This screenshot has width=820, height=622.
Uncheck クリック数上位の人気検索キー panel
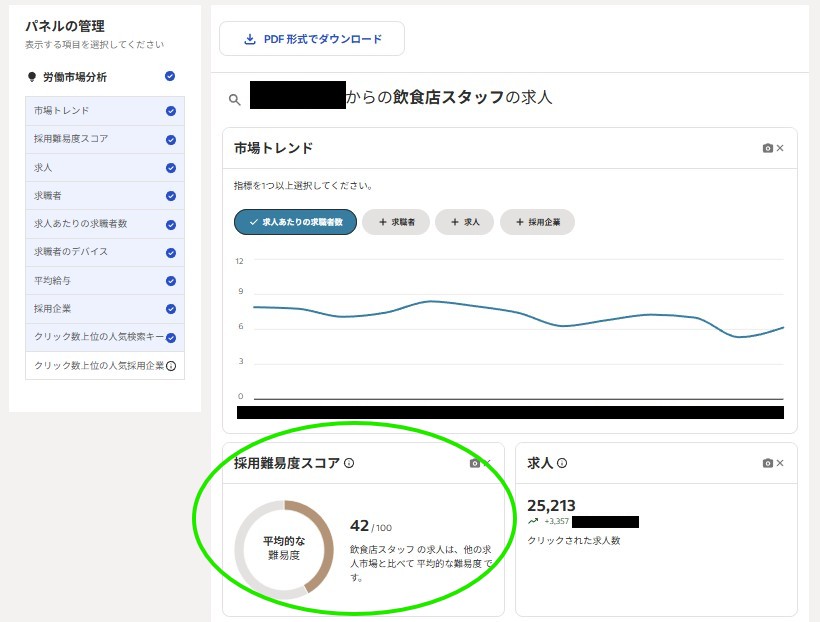point(170,338)
